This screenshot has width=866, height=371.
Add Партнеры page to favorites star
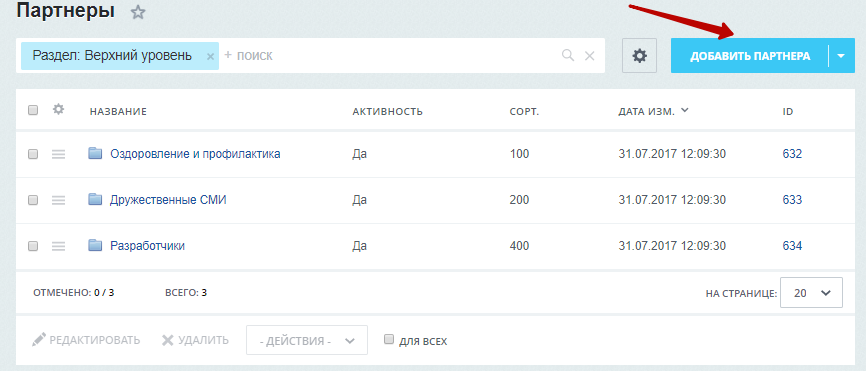click(138, 13)
